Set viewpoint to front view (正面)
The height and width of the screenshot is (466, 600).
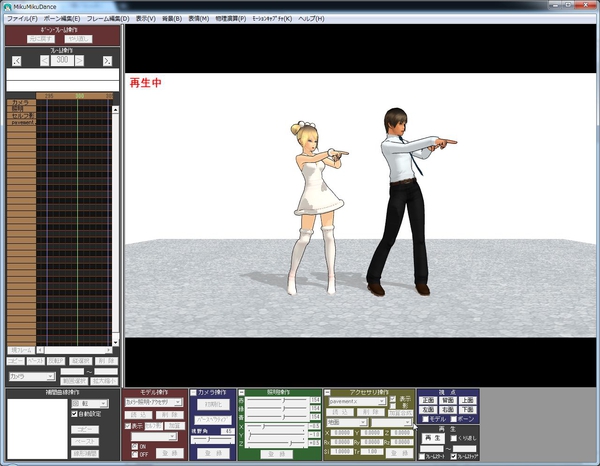(428, 401)
